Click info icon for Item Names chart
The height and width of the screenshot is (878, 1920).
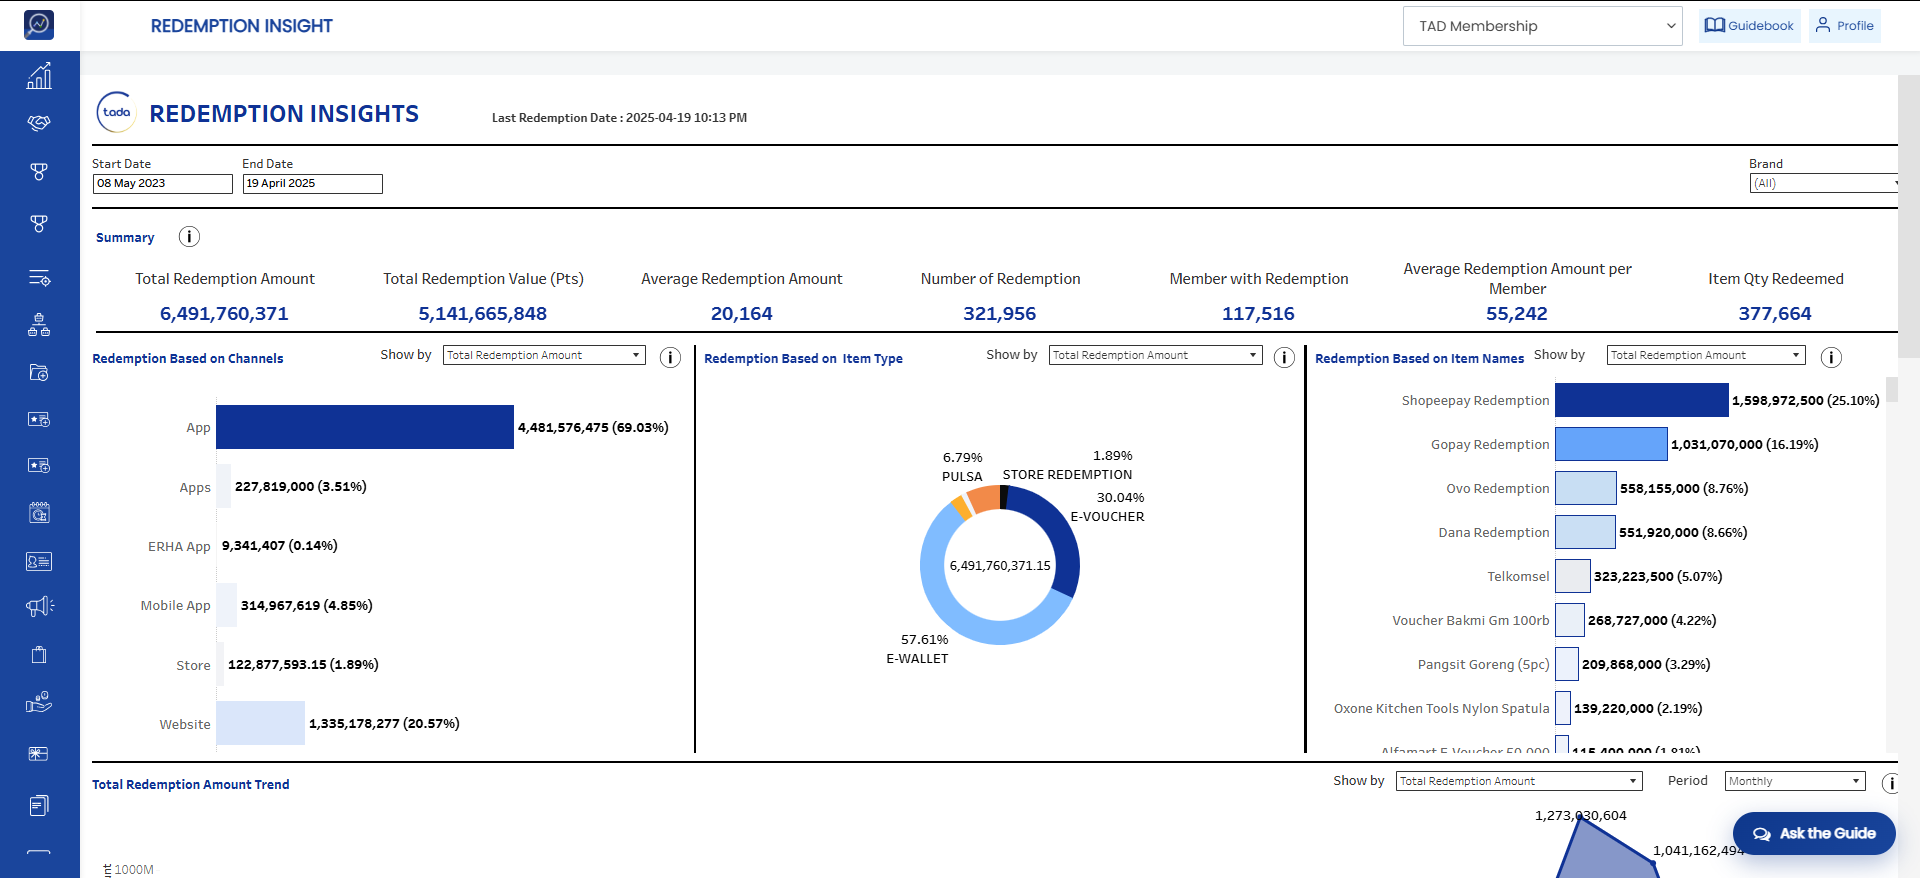(1831, 357)
